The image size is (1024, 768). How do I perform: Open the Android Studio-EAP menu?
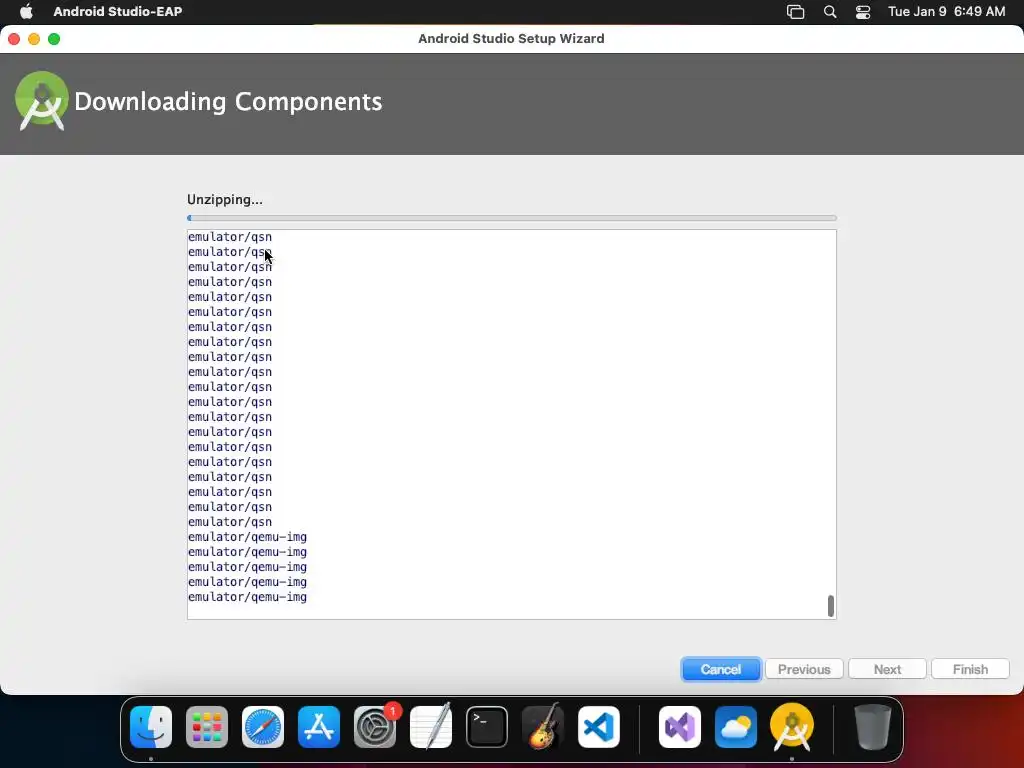click(x=118, y=12)
